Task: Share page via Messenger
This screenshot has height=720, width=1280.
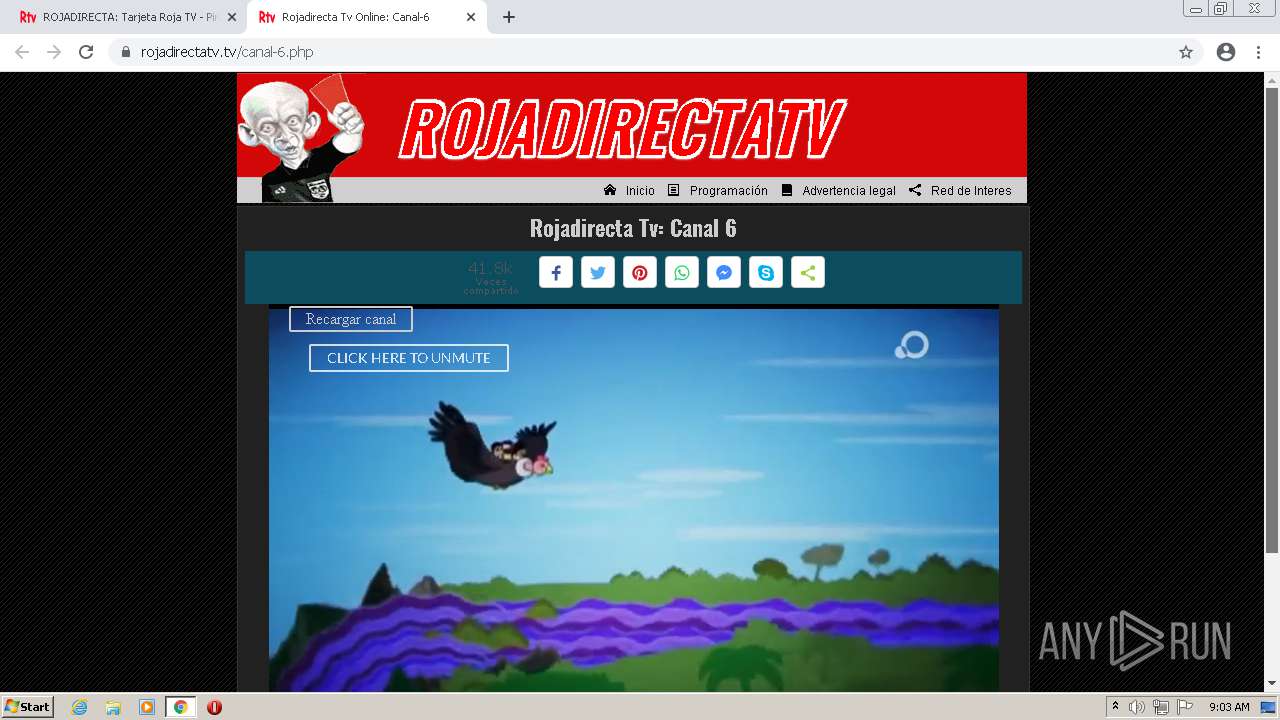Action: [724, 273]
